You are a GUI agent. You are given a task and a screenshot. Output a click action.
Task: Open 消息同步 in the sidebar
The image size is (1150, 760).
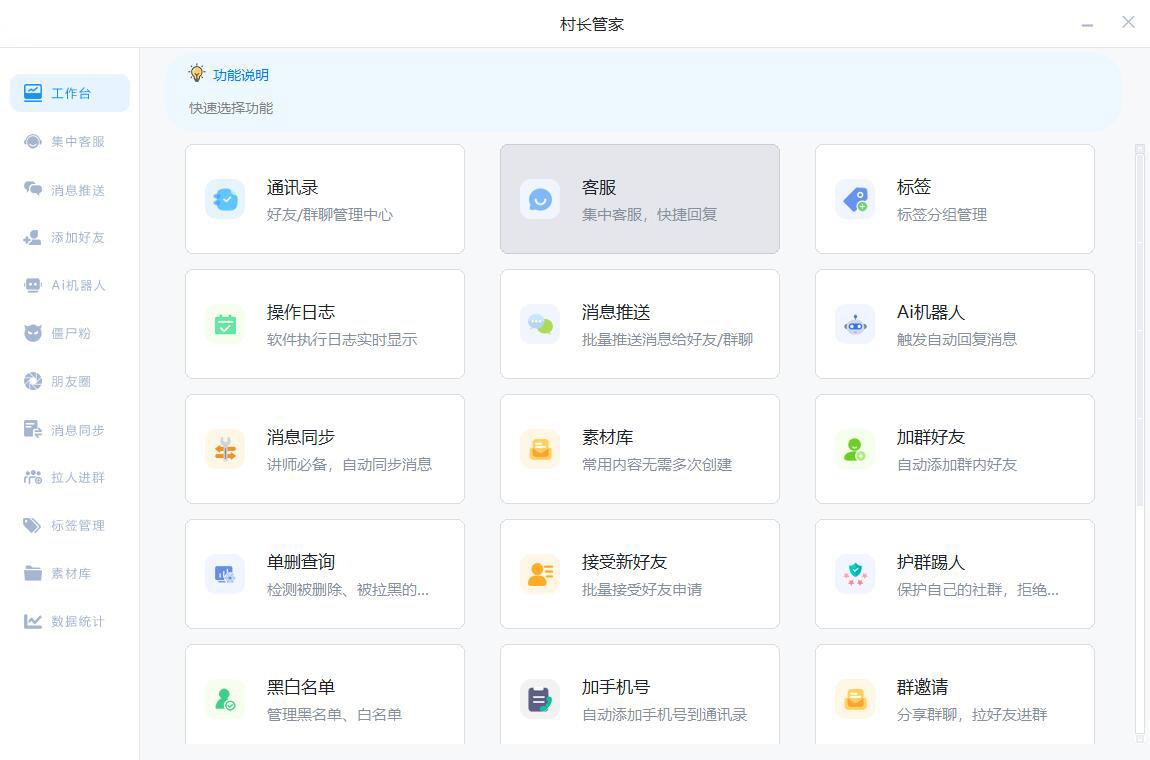[69, 429]
